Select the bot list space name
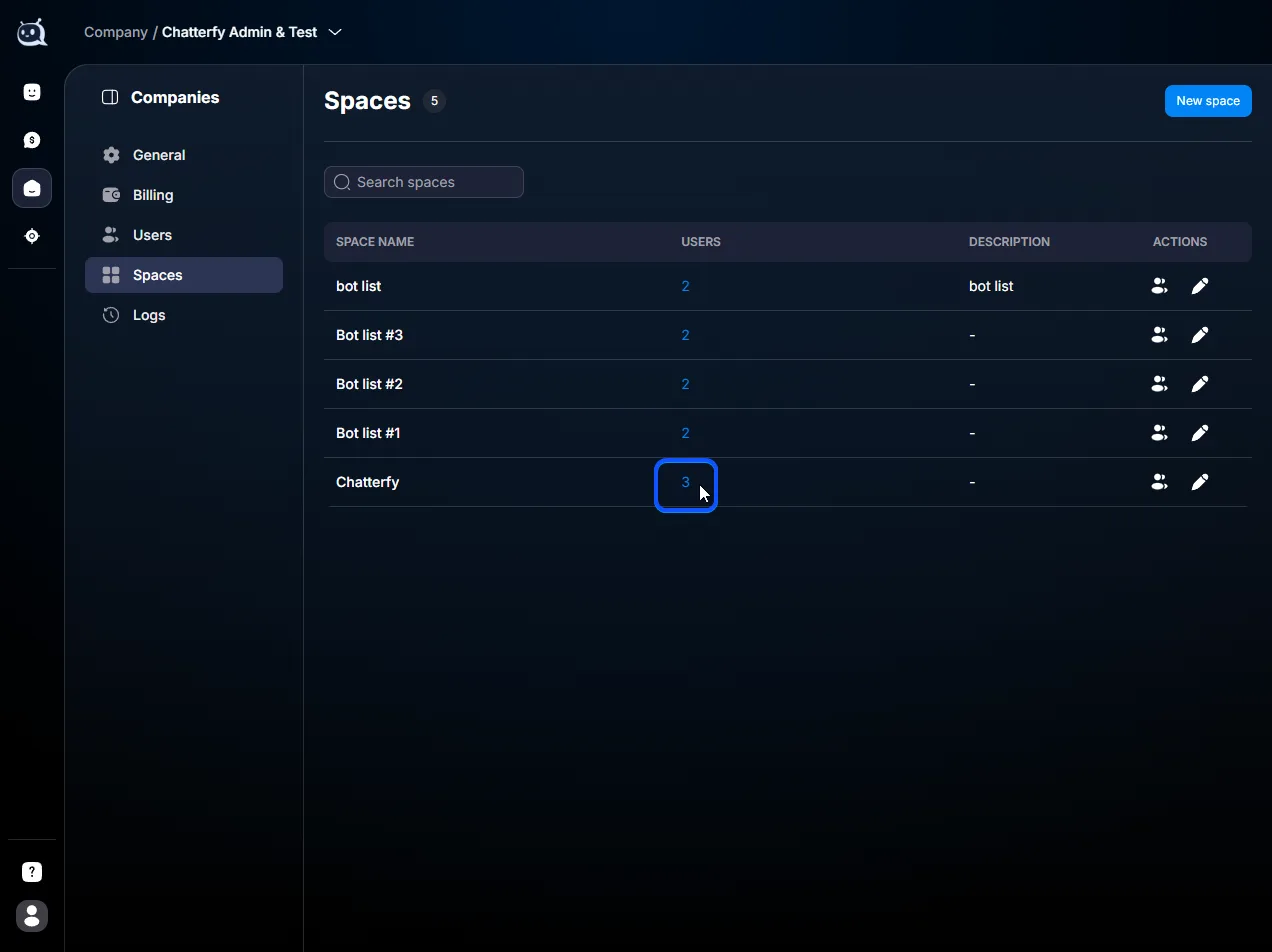1272x952 pixels. pyautogui.click(x=358, y=286)
